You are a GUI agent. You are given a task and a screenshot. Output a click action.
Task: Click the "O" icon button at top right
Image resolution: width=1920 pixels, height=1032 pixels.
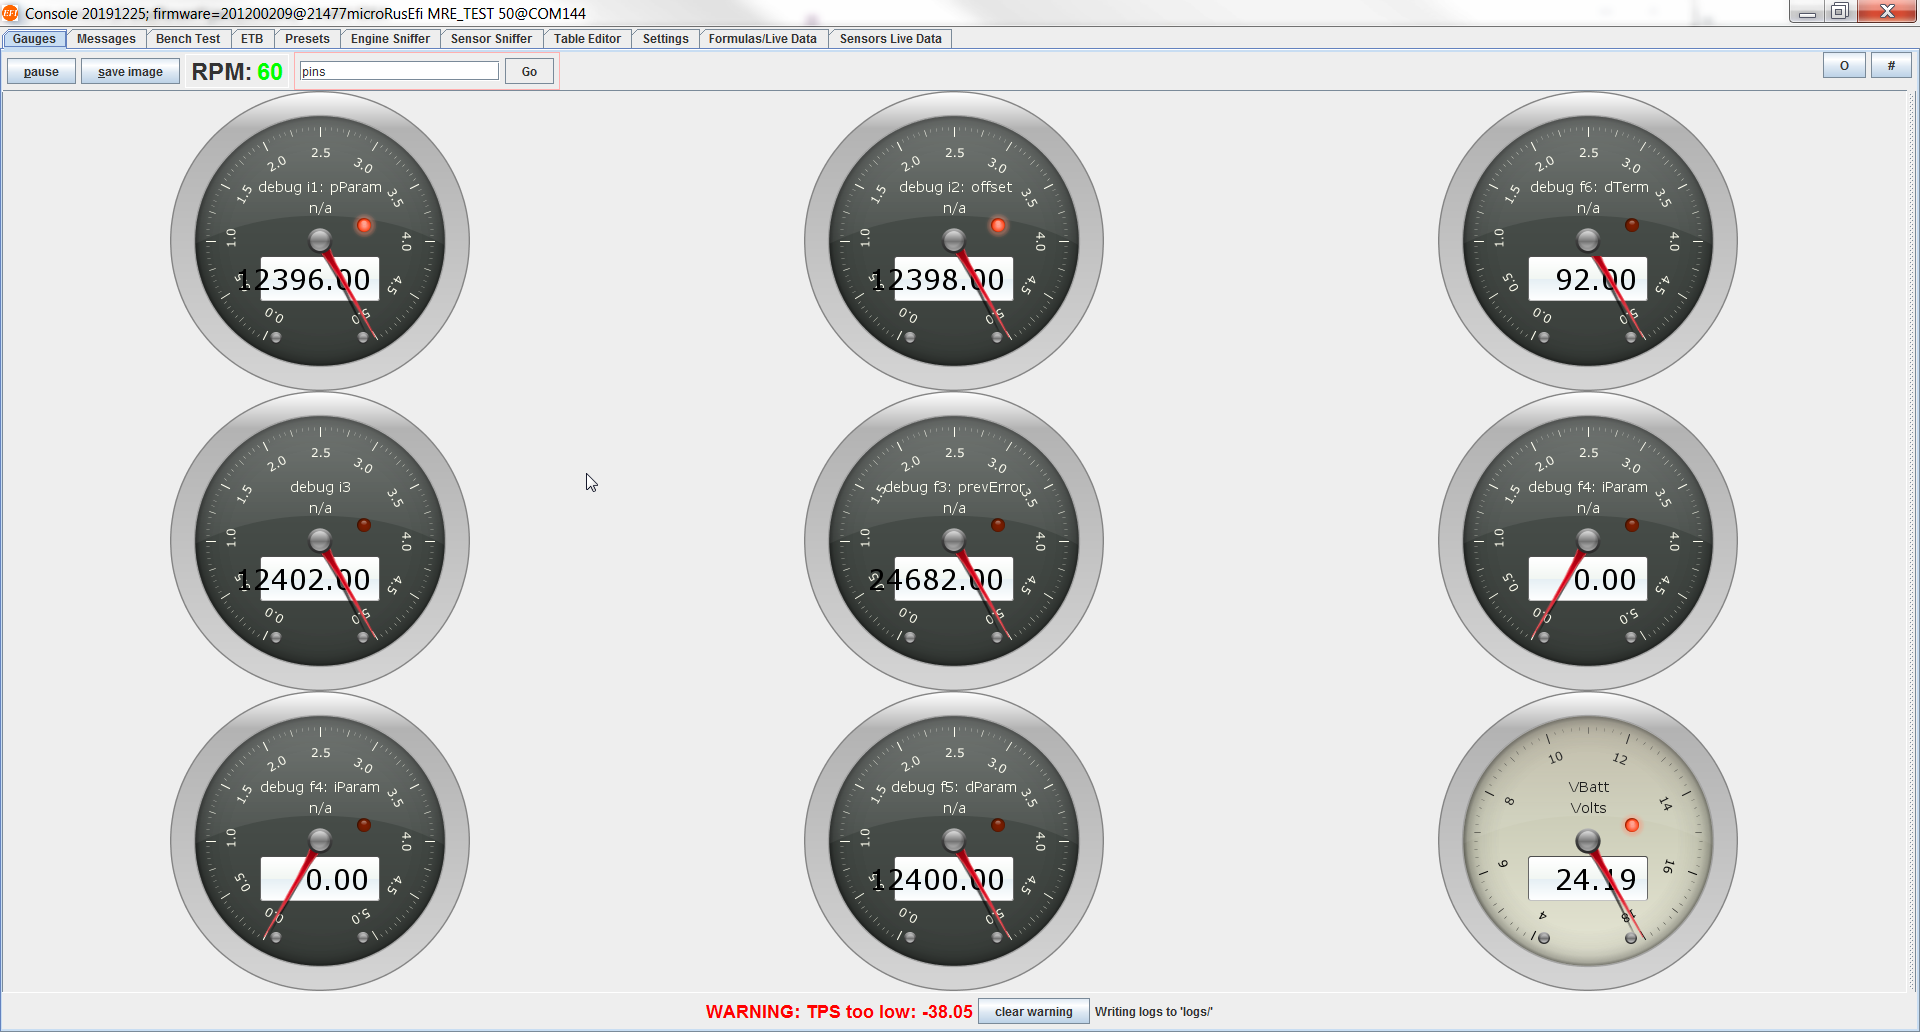point(1843,65)
